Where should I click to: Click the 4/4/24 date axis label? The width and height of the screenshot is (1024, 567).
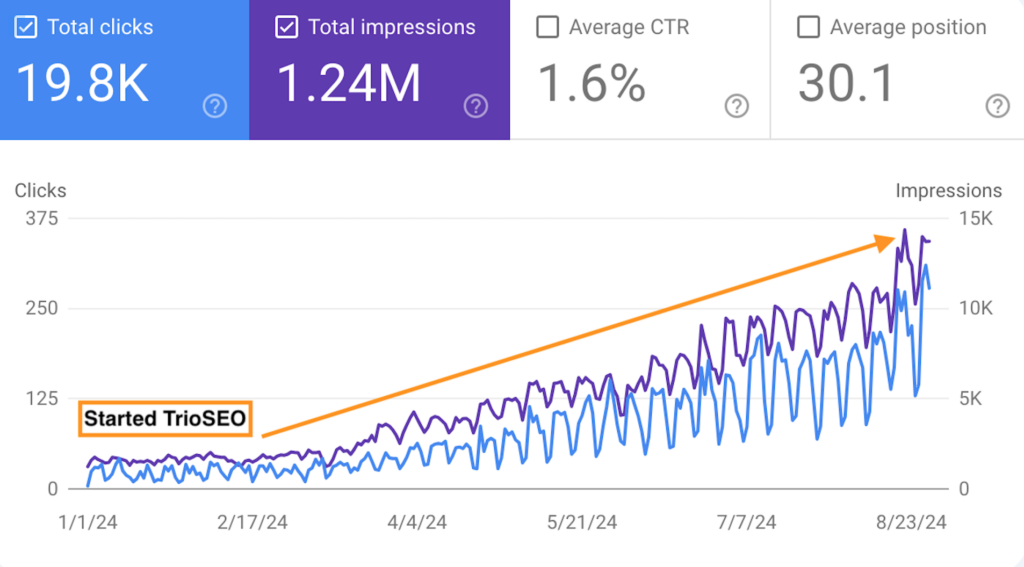[x=417, y=522]
